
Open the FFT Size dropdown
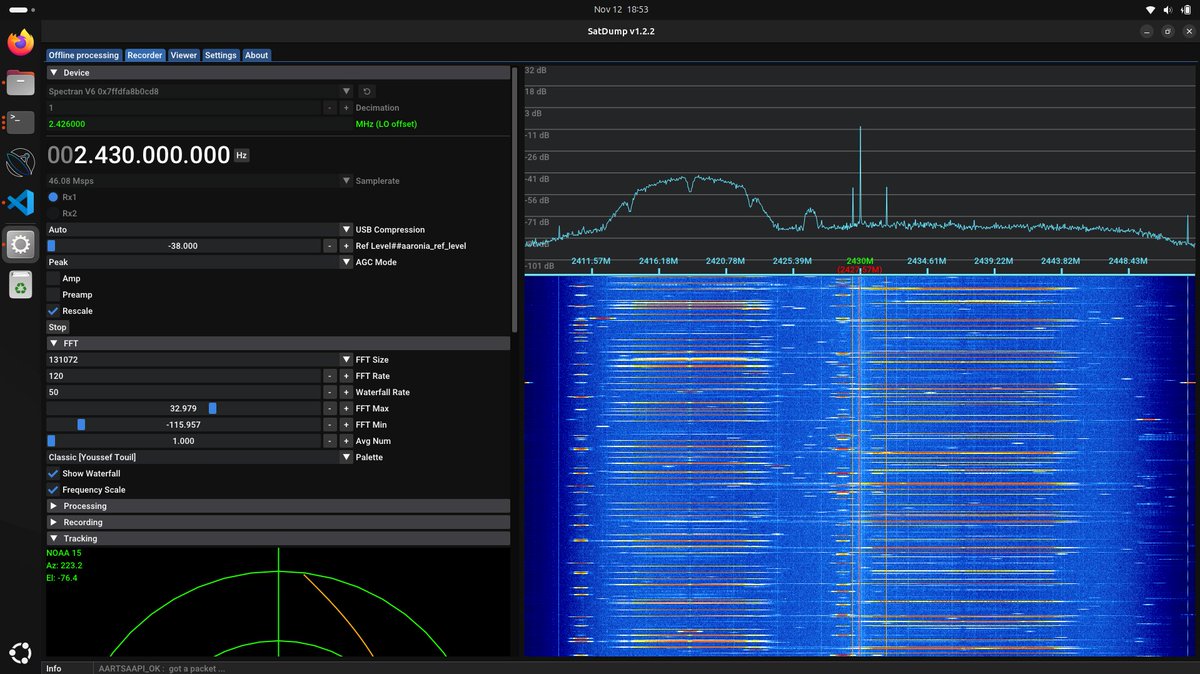200,360
